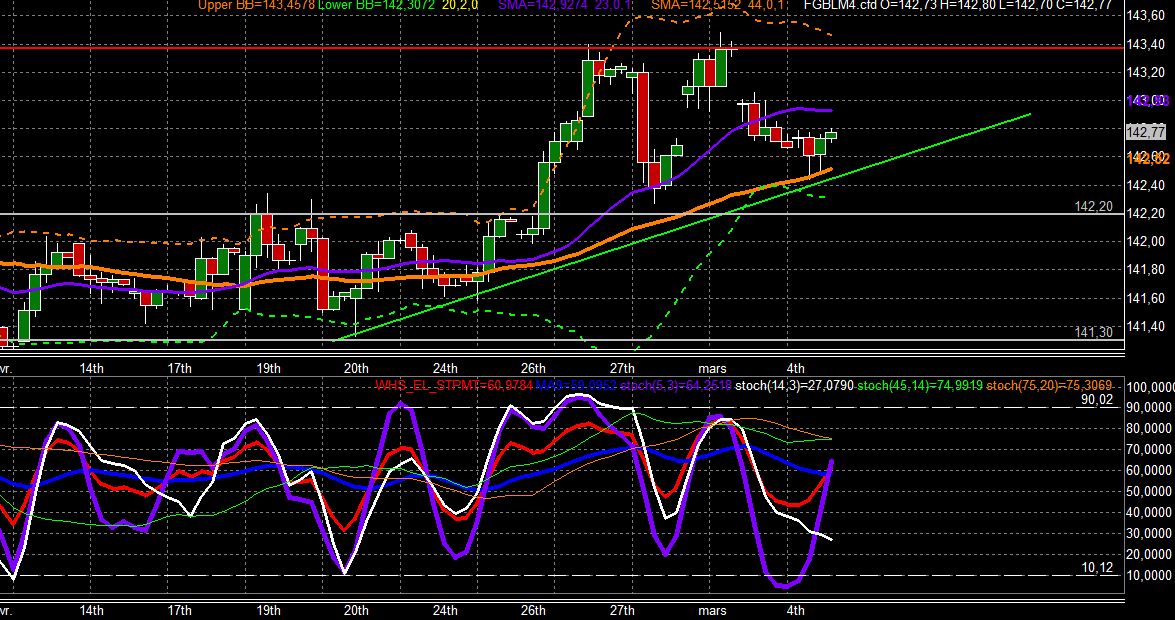
Task: Click the 24th date label under the stochastic panel
Action: (x=444, y=610)
